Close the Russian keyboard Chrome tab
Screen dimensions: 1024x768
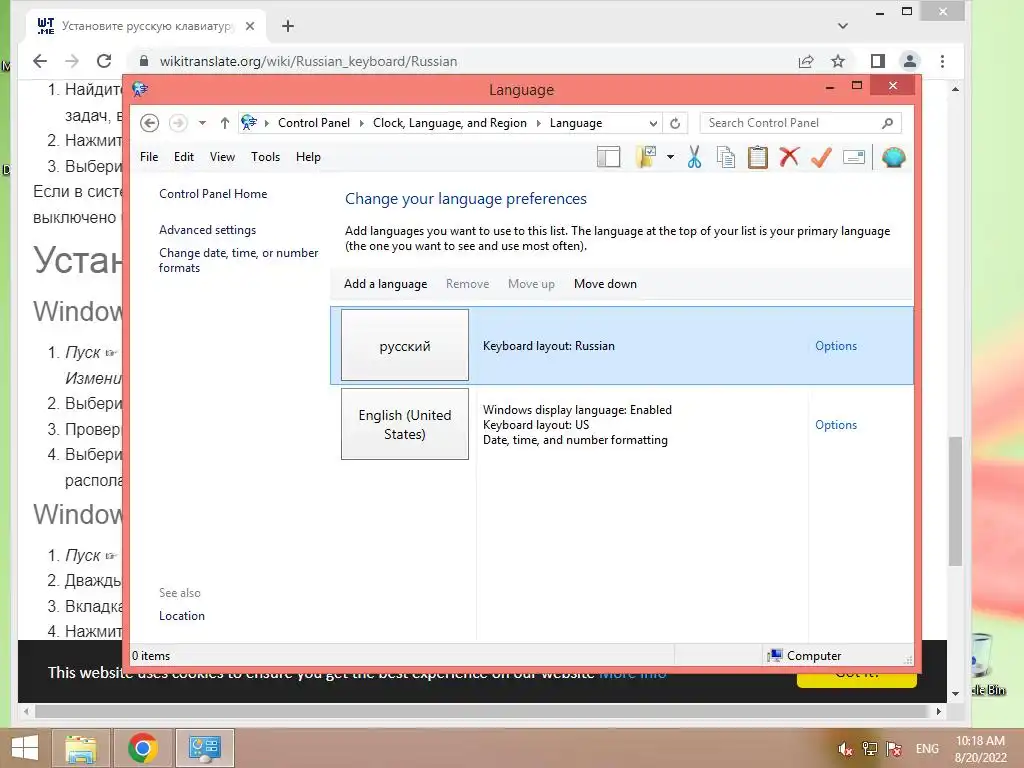[250, 26]
